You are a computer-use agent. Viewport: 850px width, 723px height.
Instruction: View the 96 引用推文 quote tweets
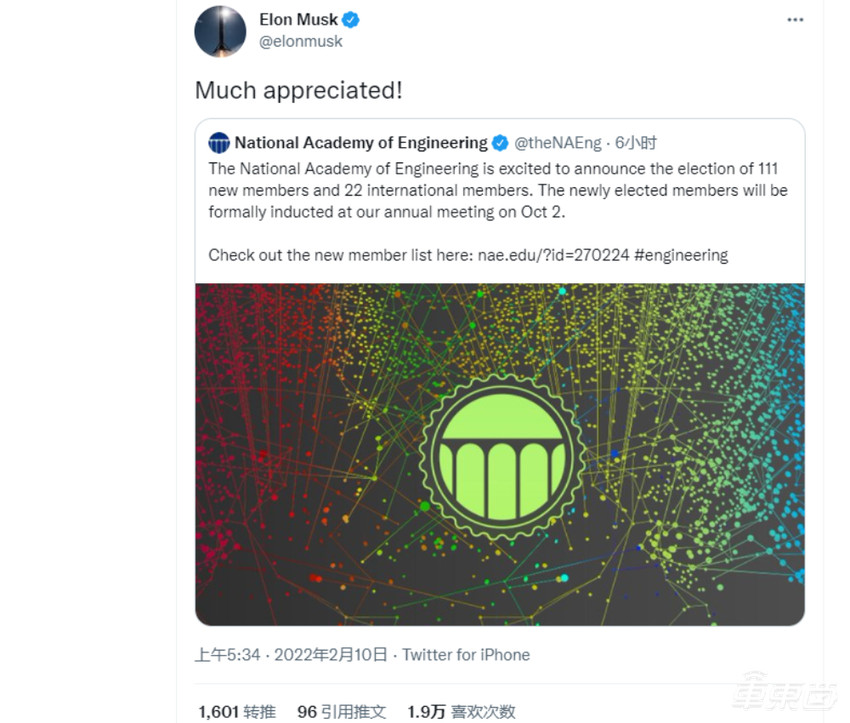pyautogui.click(x=342, y=711)
